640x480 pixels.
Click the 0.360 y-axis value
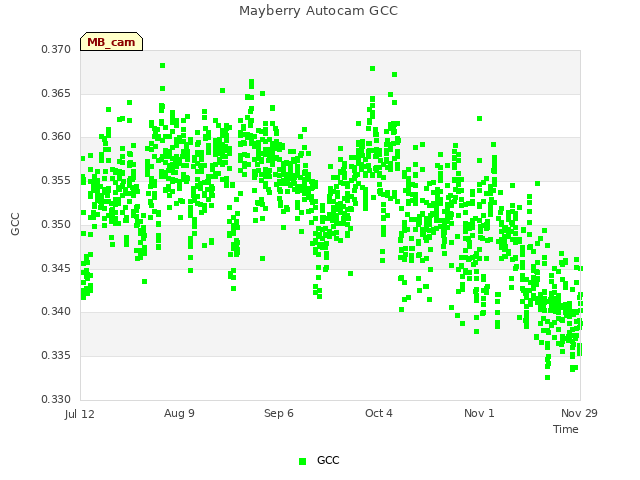pyautogui.click(x=56, y=136)
